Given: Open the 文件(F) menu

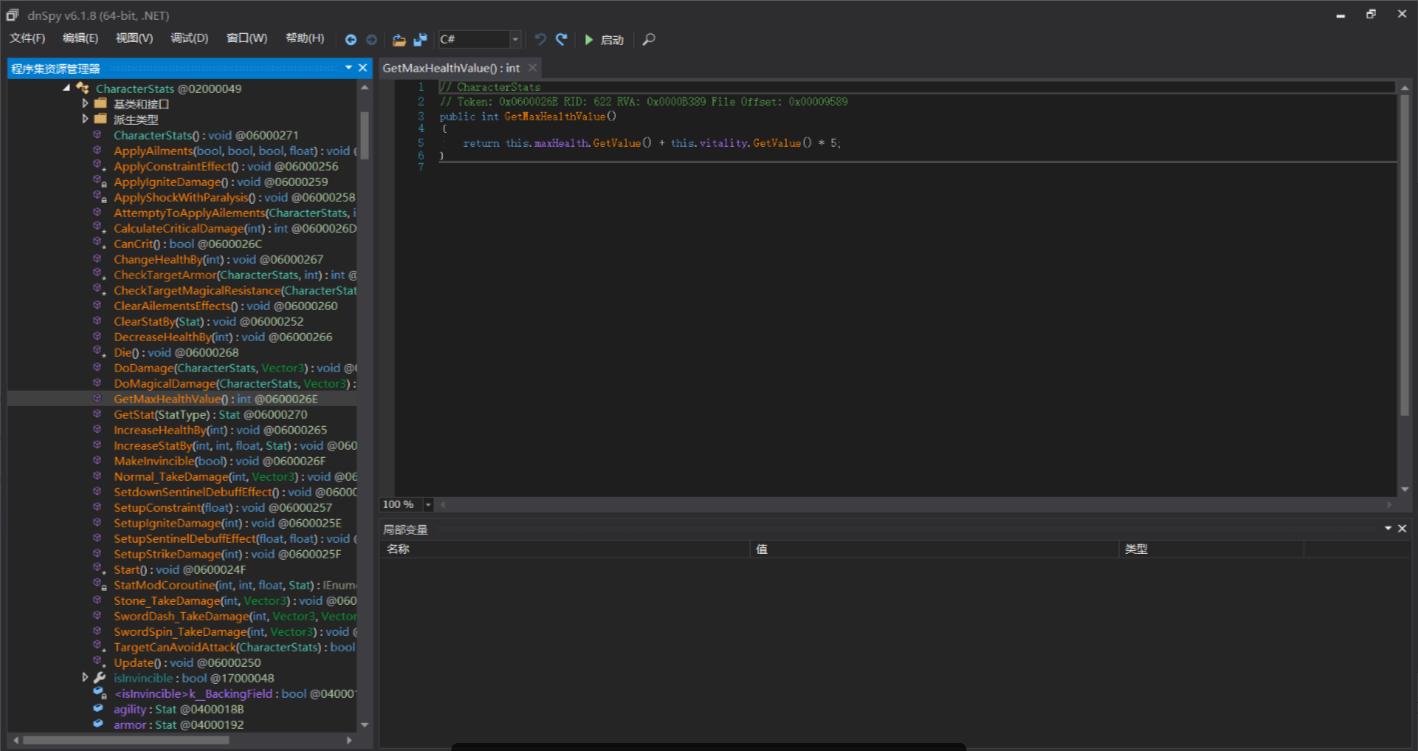Looking at the screenshot, I should coord(27,39).
